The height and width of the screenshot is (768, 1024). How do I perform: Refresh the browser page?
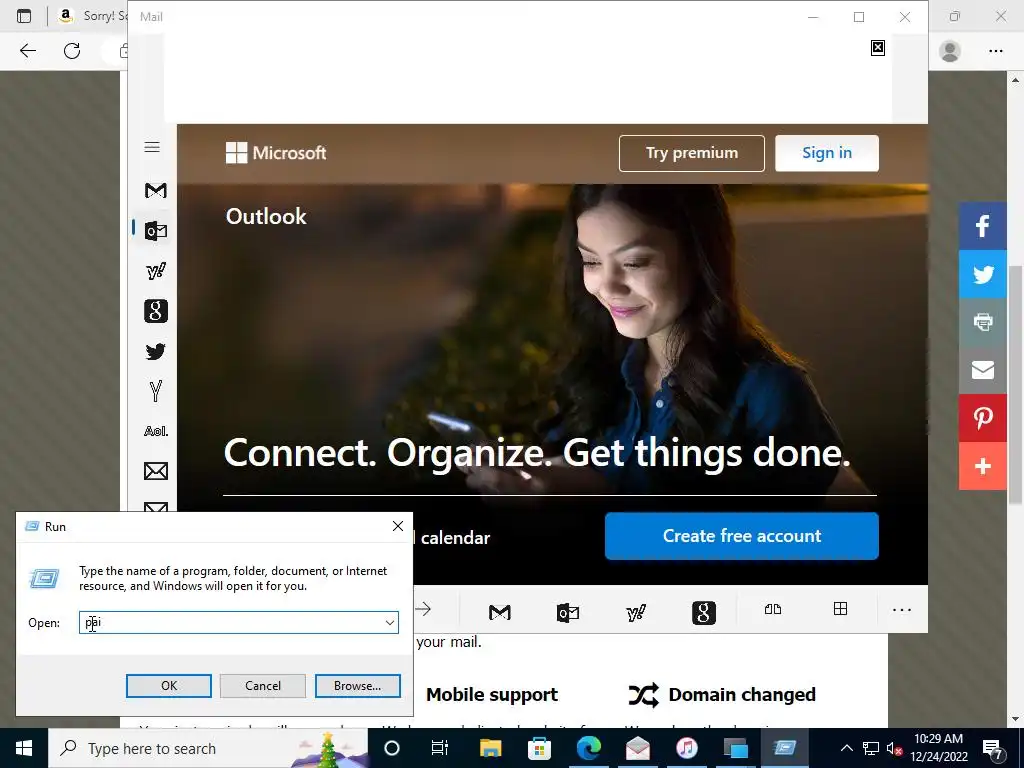pyautogui.click(x=72, y=50)
